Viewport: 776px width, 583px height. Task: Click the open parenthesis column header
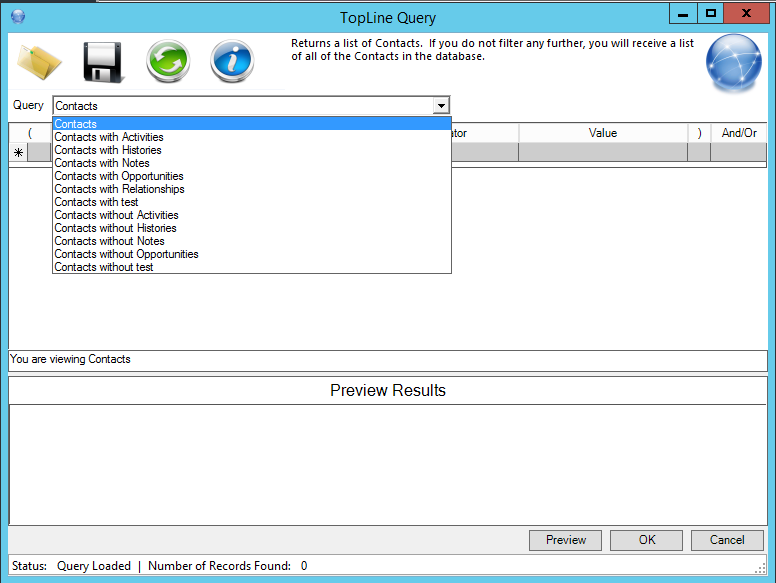[30, 133]
